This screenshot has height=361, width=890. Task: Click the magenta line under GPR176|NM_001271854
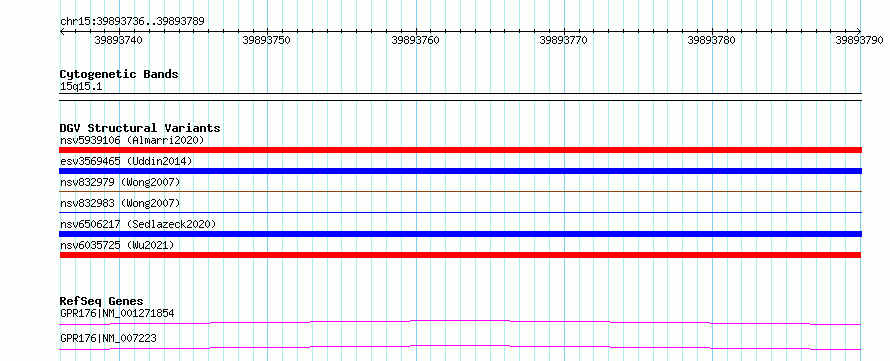coord(460,323)
